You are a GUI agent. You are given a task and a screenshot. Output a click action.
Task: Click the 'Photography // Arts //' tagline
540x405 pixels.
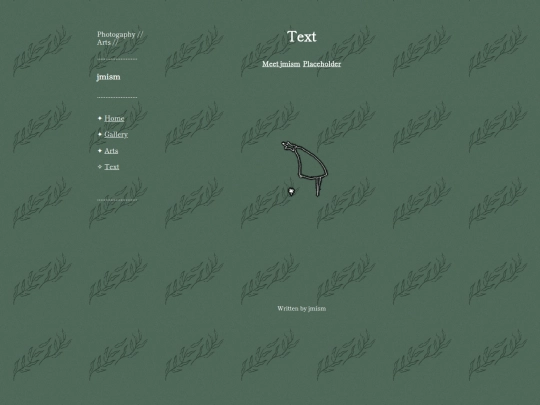120,39
